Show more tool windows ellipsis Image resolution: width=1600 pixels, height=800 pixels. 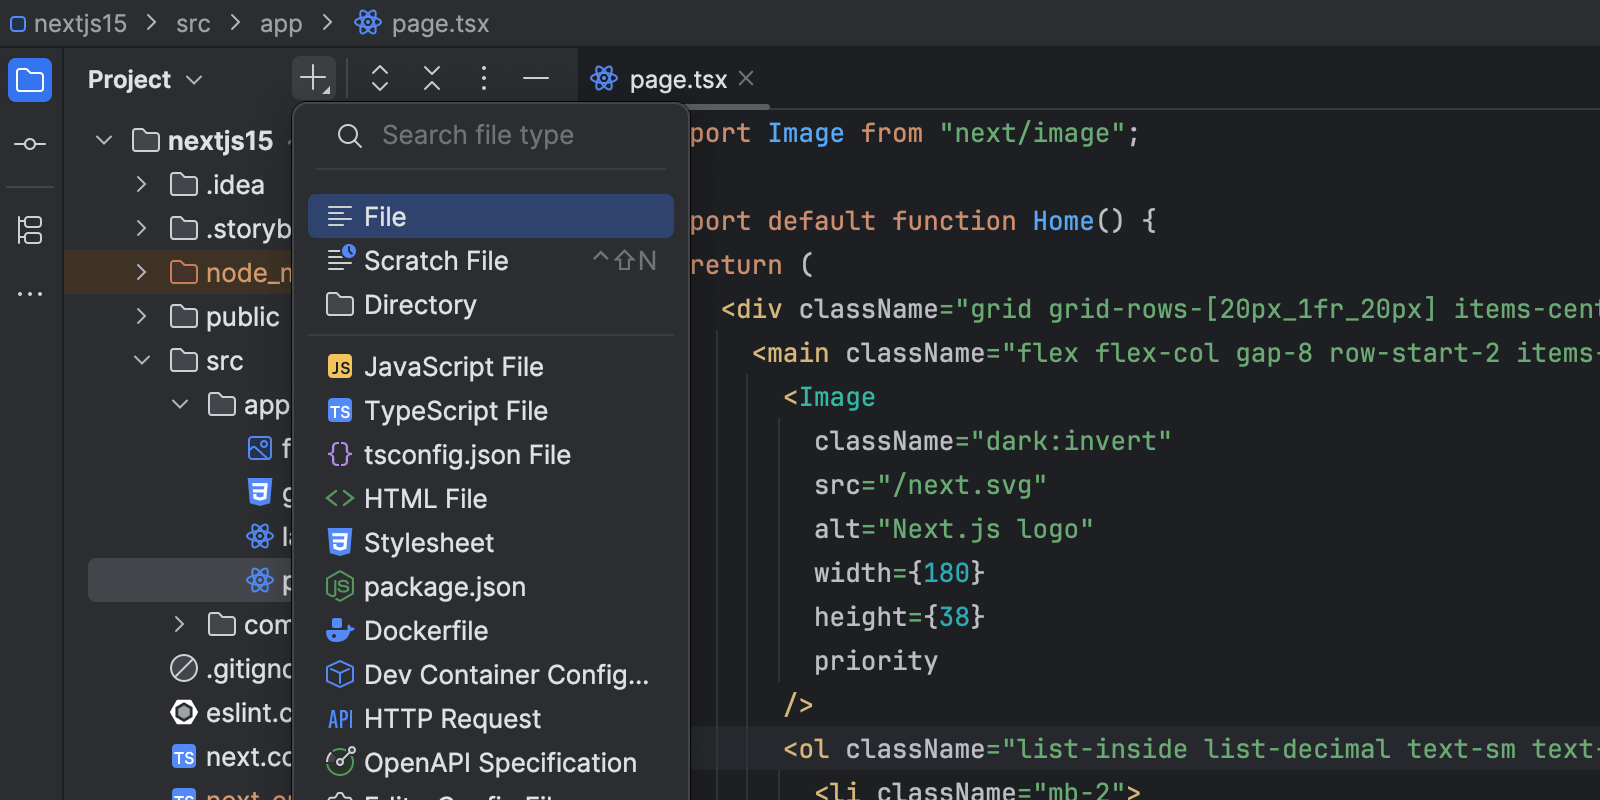[x=30, y=294]
